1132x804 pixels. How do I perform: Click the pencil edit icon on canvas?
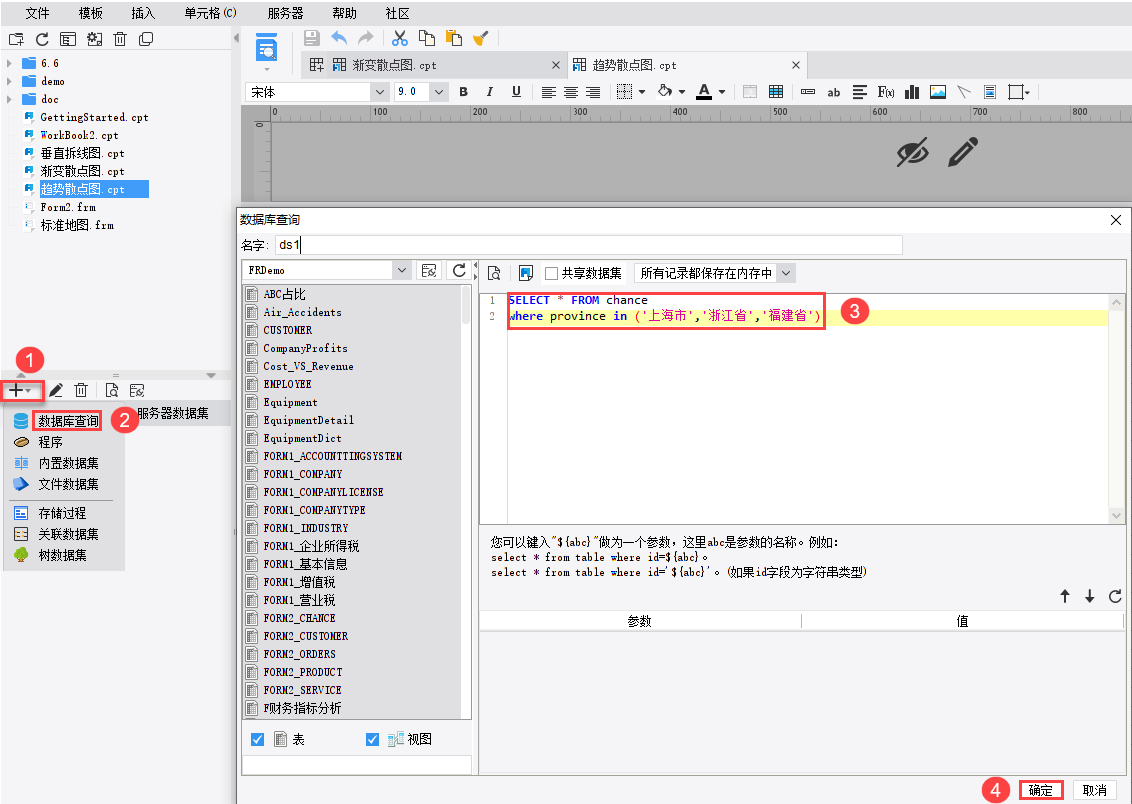962,152
